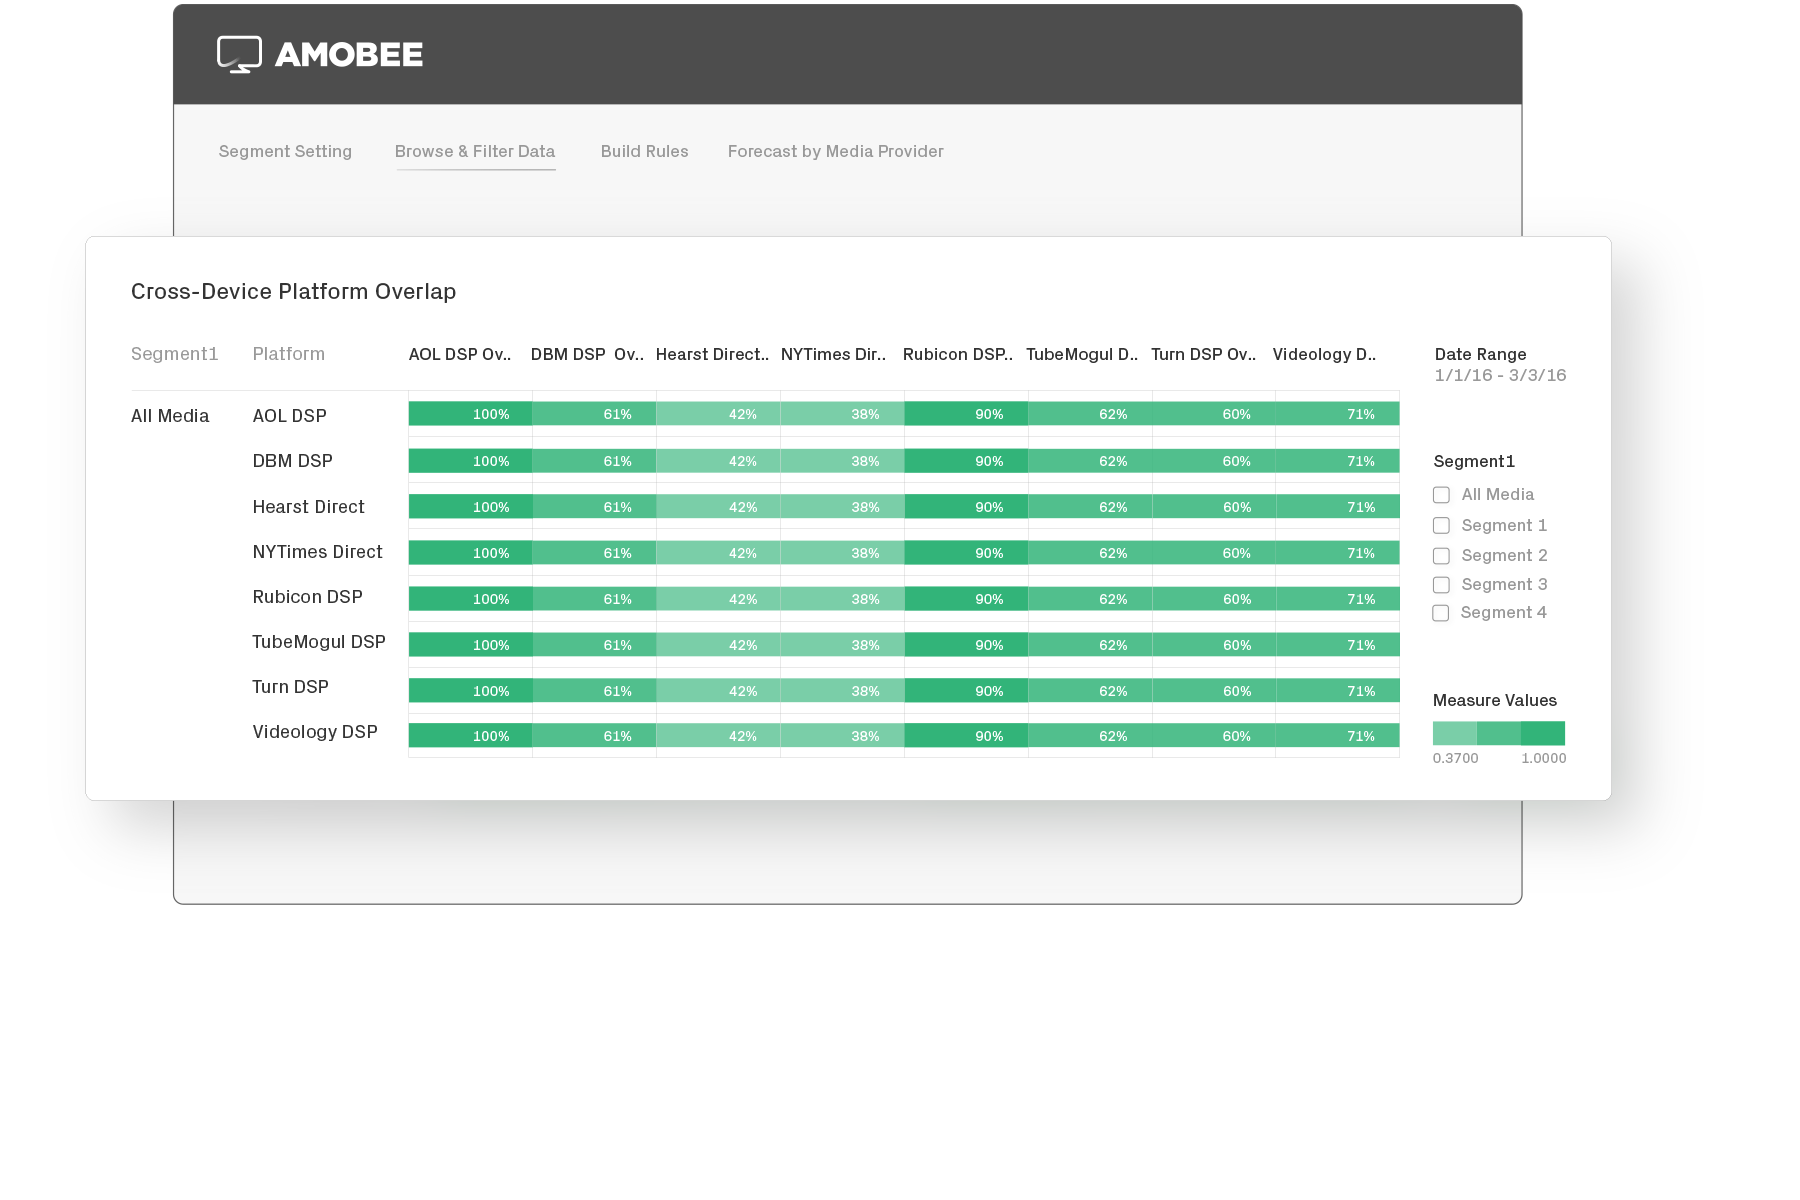This screenshot has width=1800, height=1200.
Task: Click the 42% cell in Hearst Direct row
Action: point(718,507)
